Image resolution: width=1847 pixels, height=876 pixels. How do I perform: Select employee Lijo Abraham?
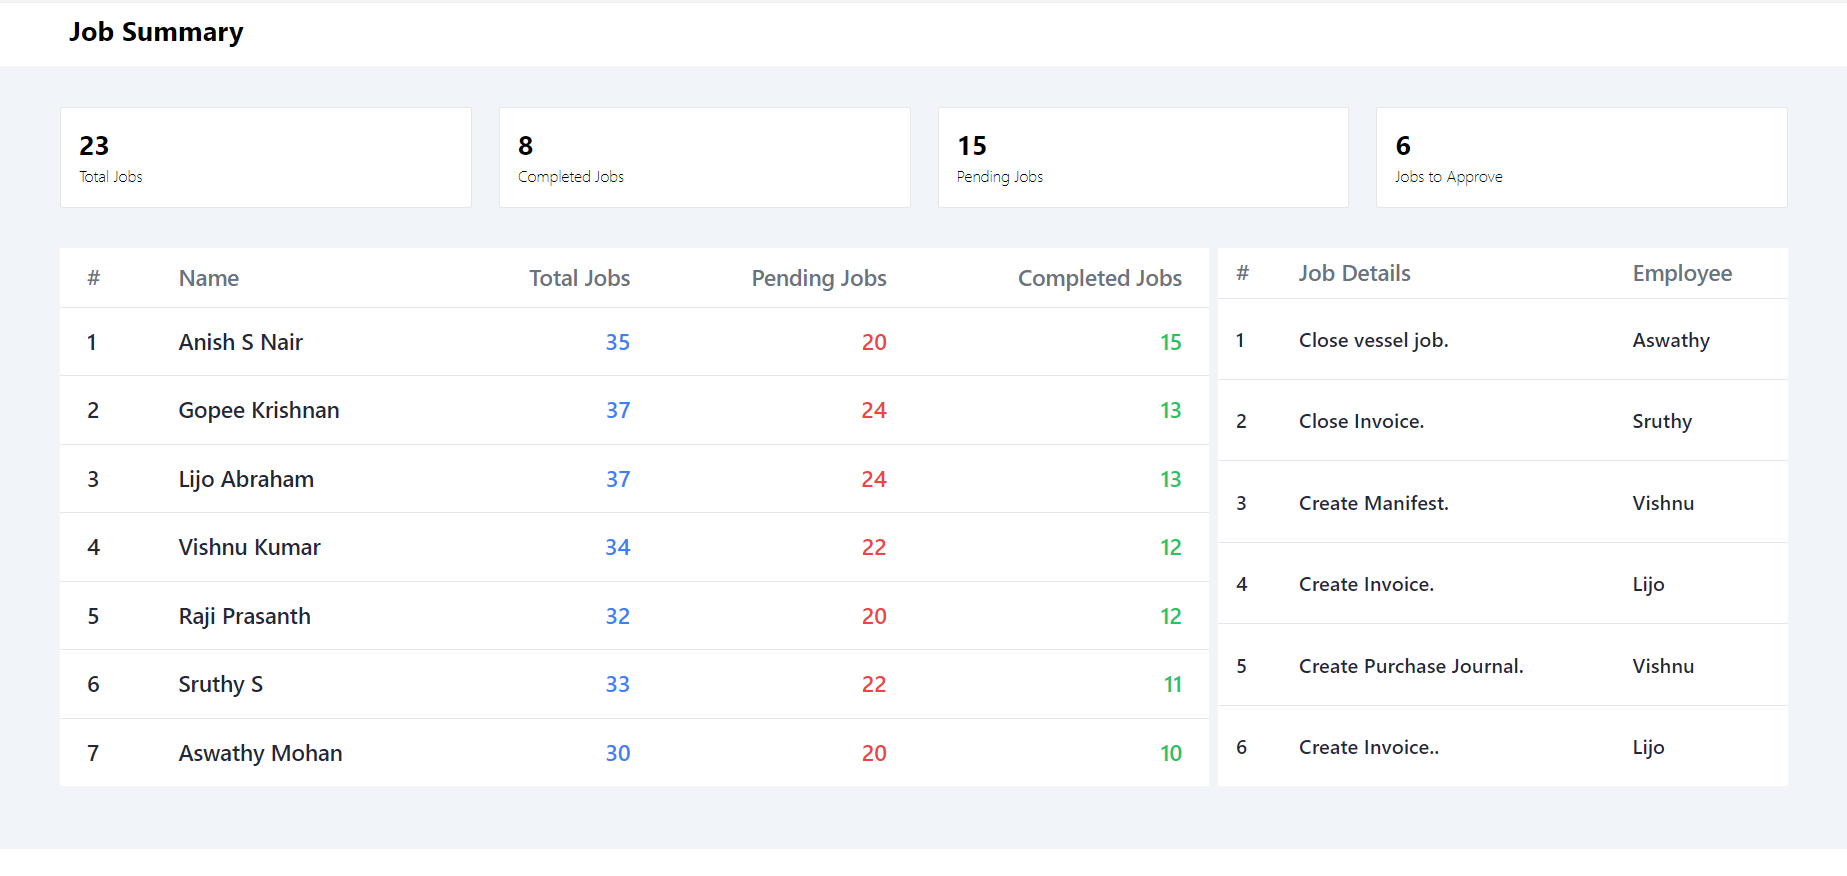point(246,479)
